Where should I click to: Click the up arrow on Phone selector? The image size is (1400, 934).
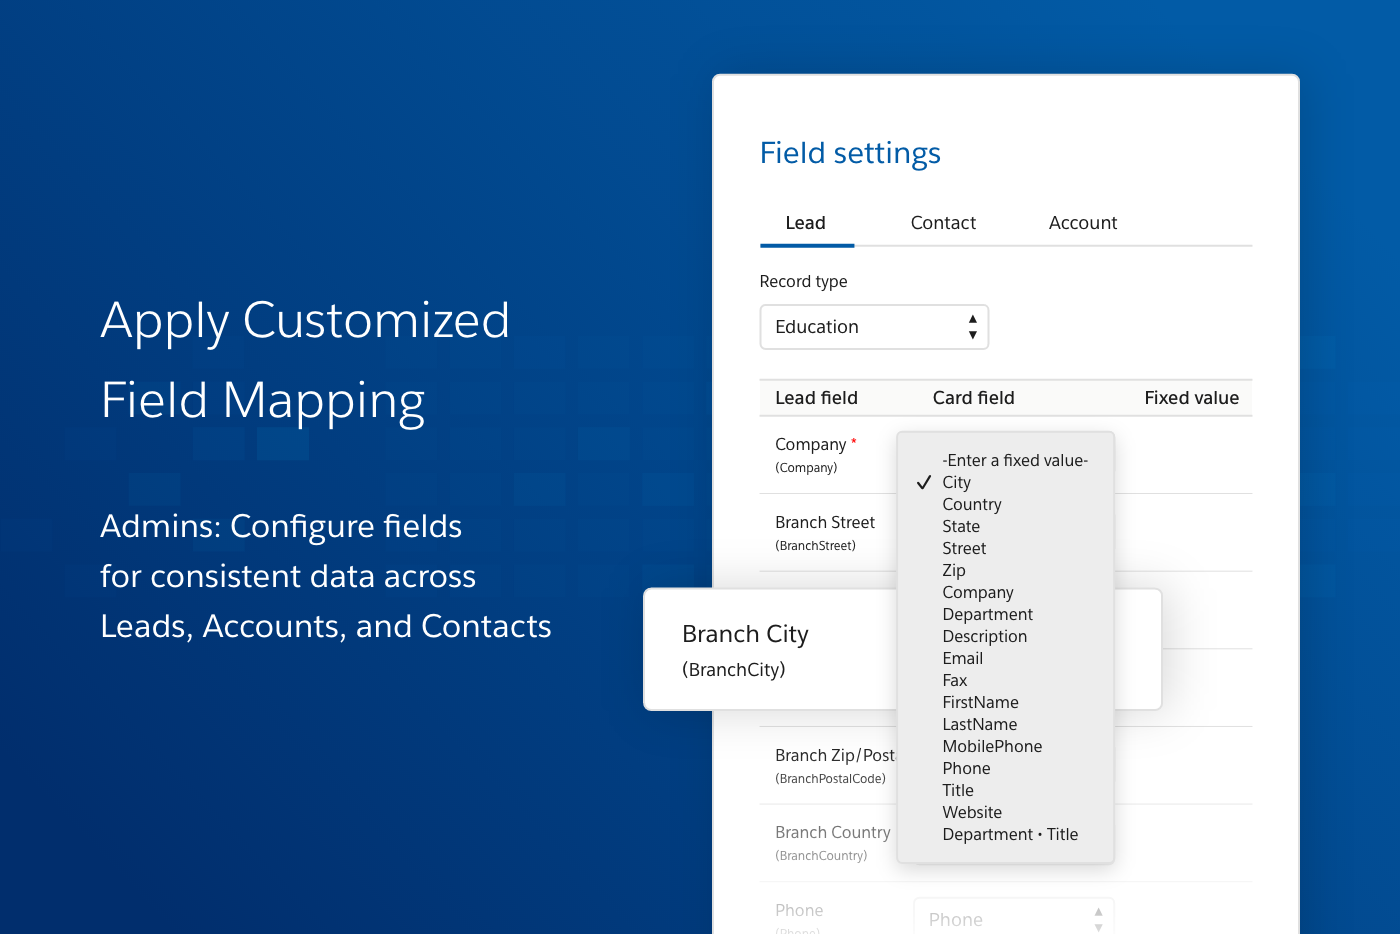(x=1097, y=912)
